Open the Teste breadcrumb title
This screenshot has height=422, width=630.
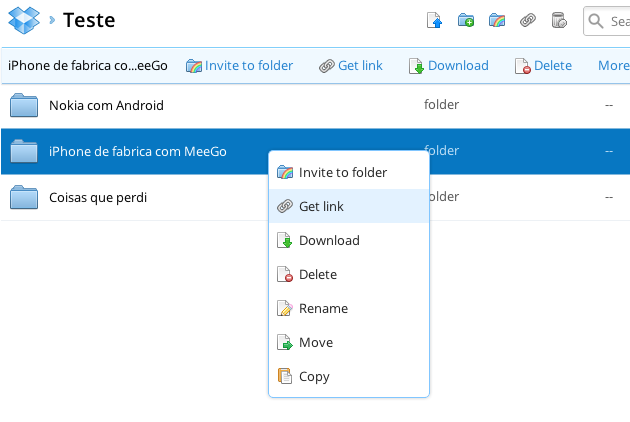(89, 20)
